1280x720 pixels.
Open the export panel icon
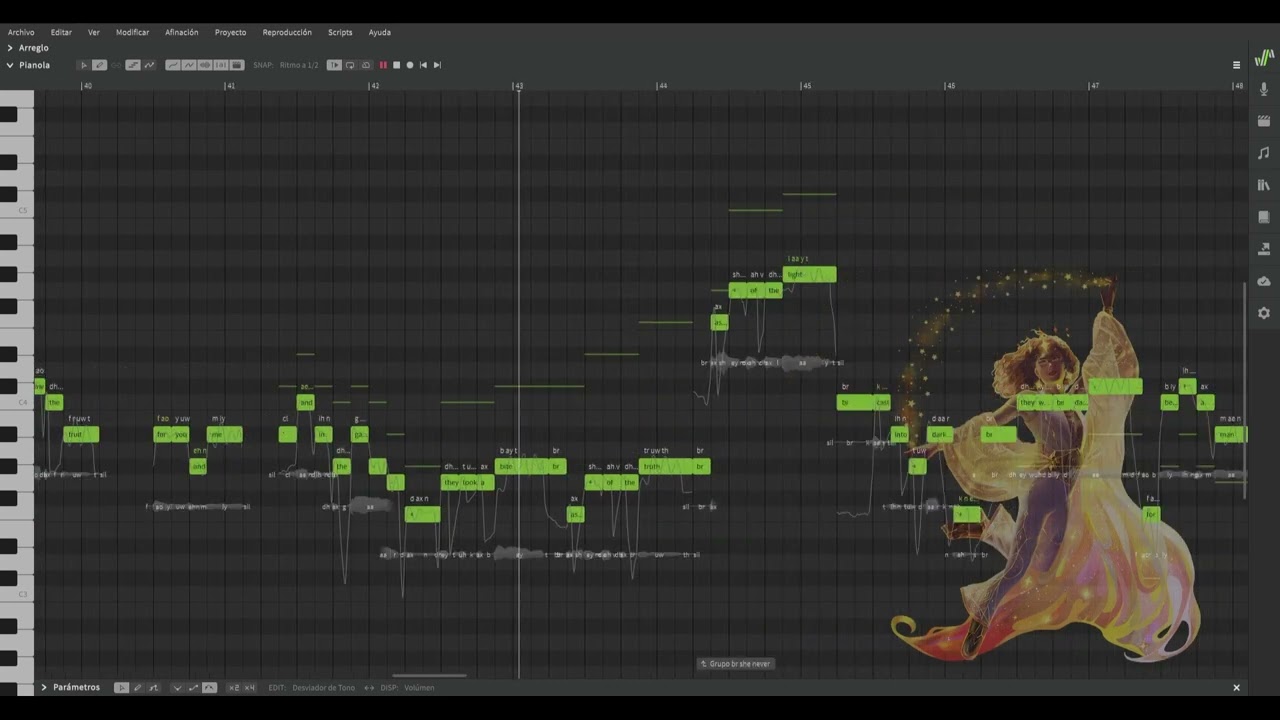[1264, 249]
